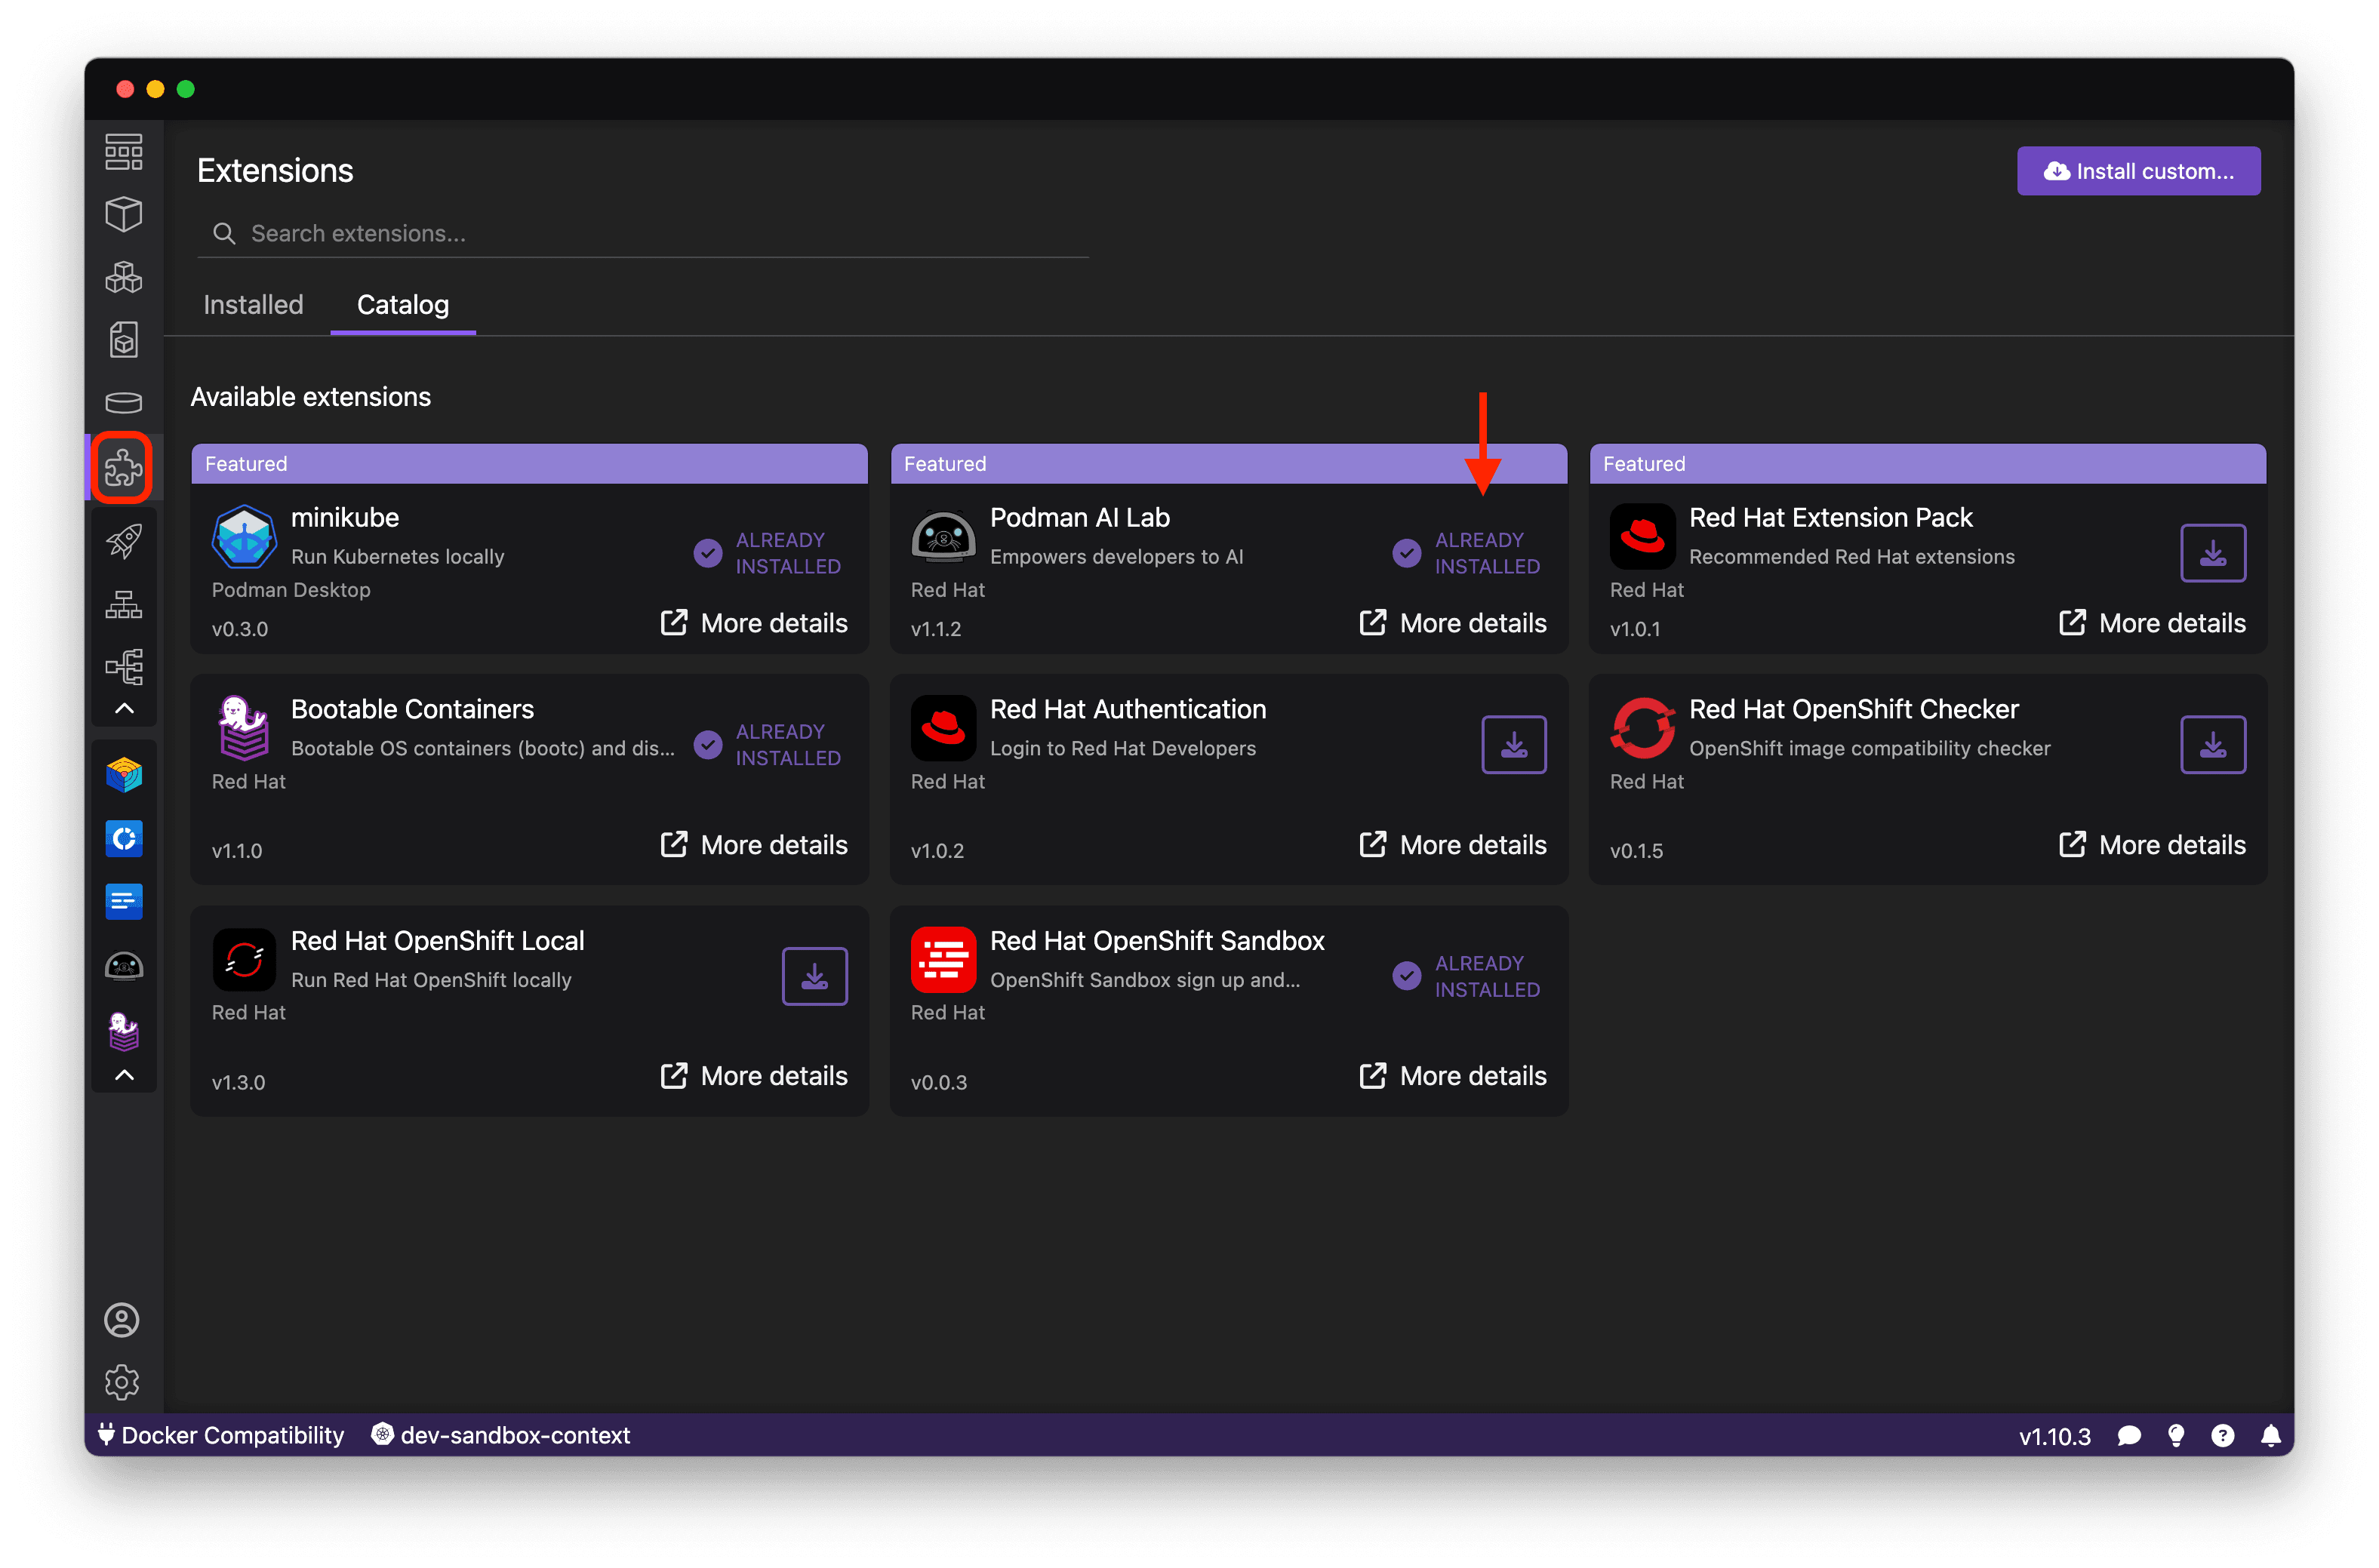Select the Containers icon in the sidebar
This screenshot has height=1568, width=2379.
pyautogui.click(x=123, y=213)
